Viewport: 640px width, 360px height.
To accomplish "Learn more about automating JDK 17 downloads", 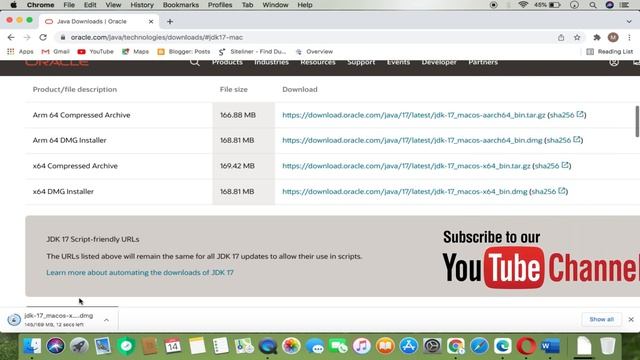I will [140, 272].
